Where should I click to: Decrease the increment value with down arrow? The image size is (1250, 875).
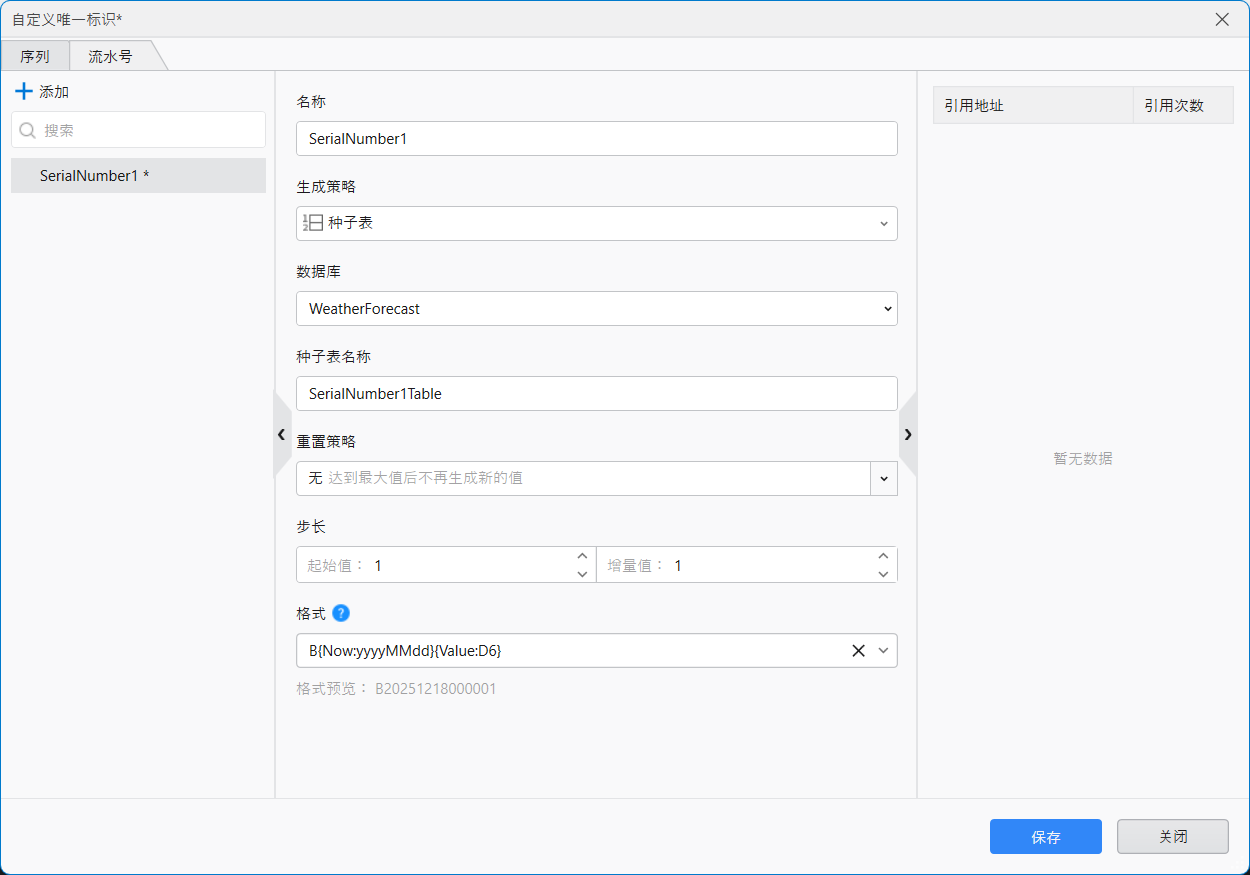(x=883, y=574)
